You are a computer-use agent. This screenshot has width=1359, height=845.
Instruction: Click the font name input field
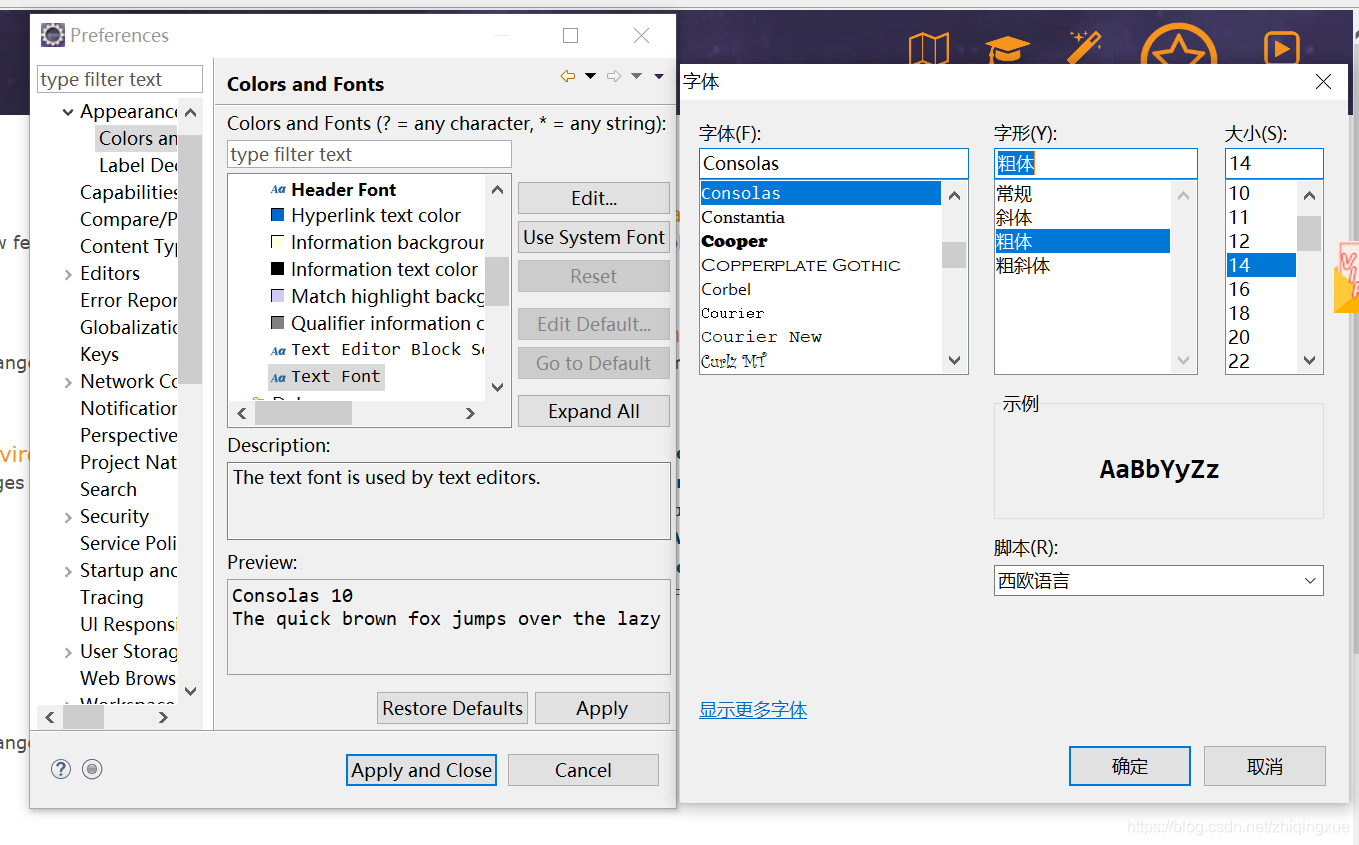(834, 163)
